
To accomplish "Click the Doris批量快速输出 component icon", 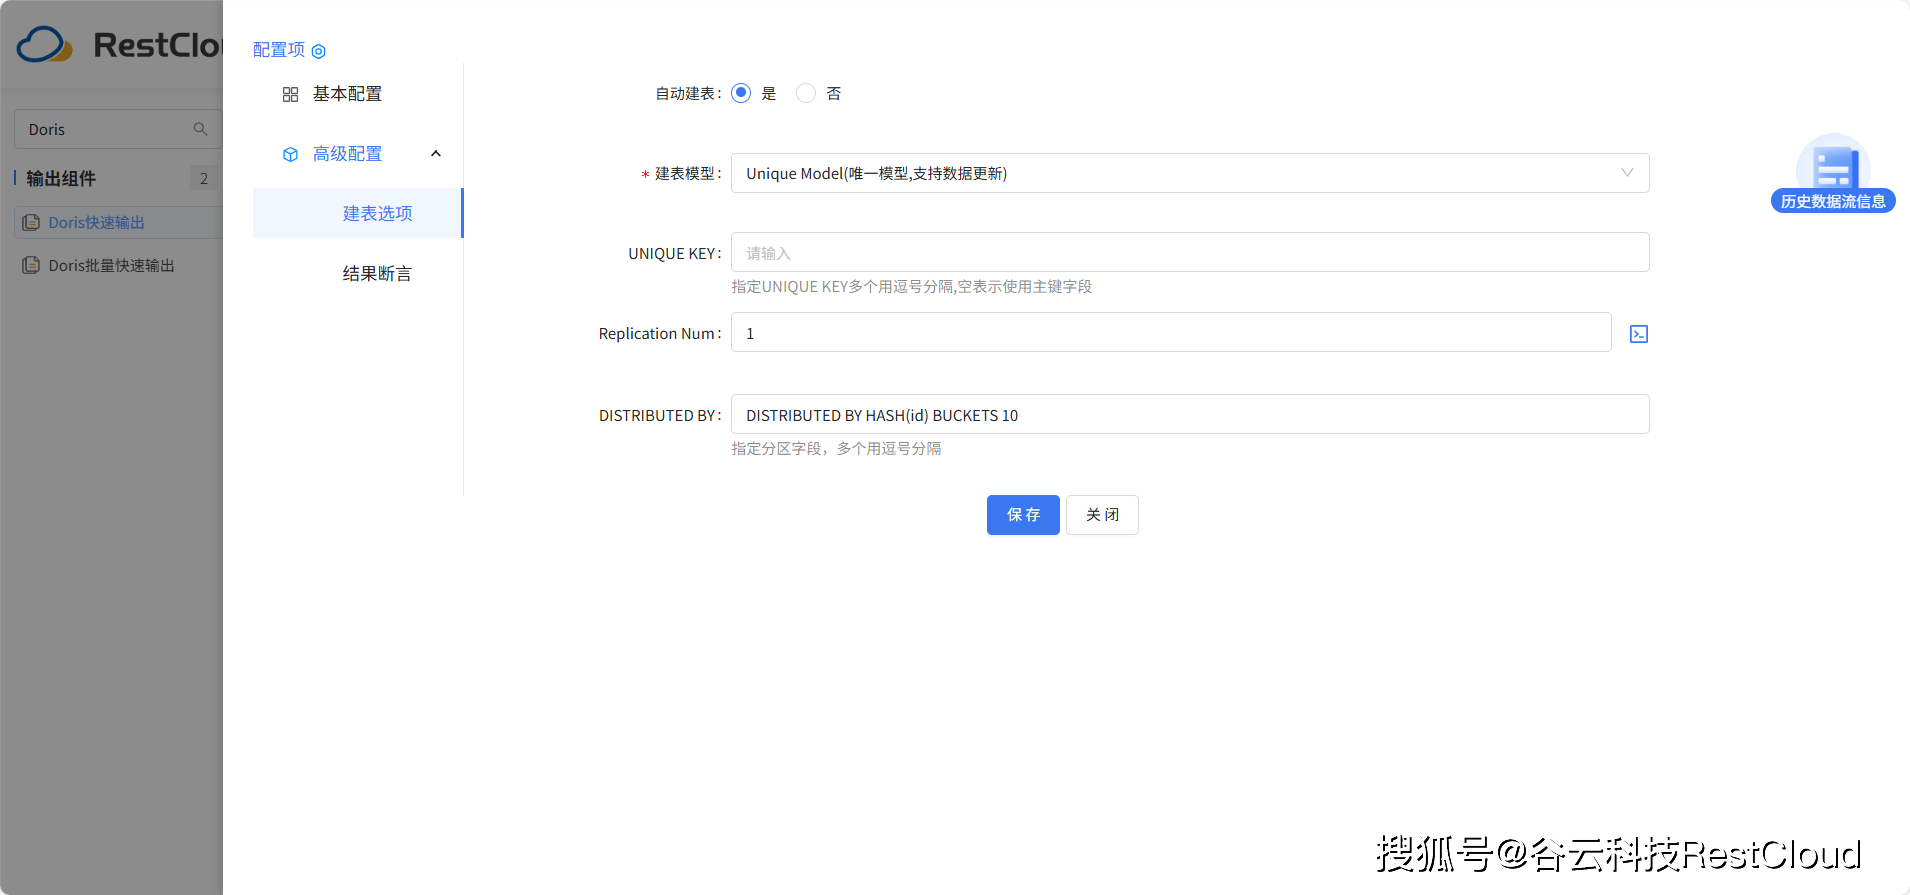I will [x=31, y=266].
